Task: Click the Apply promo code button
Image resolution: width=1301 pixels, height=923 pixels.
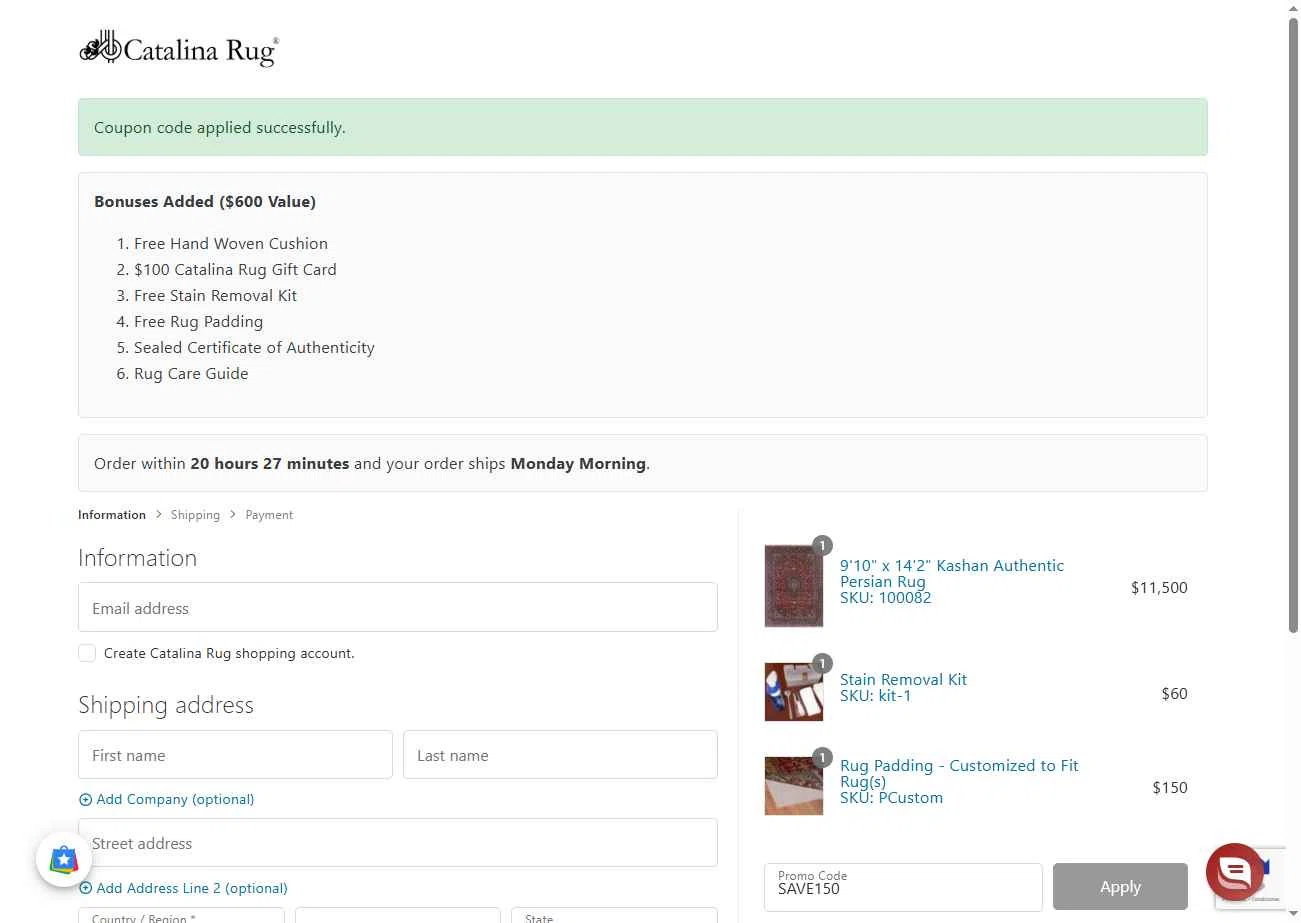Action: pos(1120,887)
